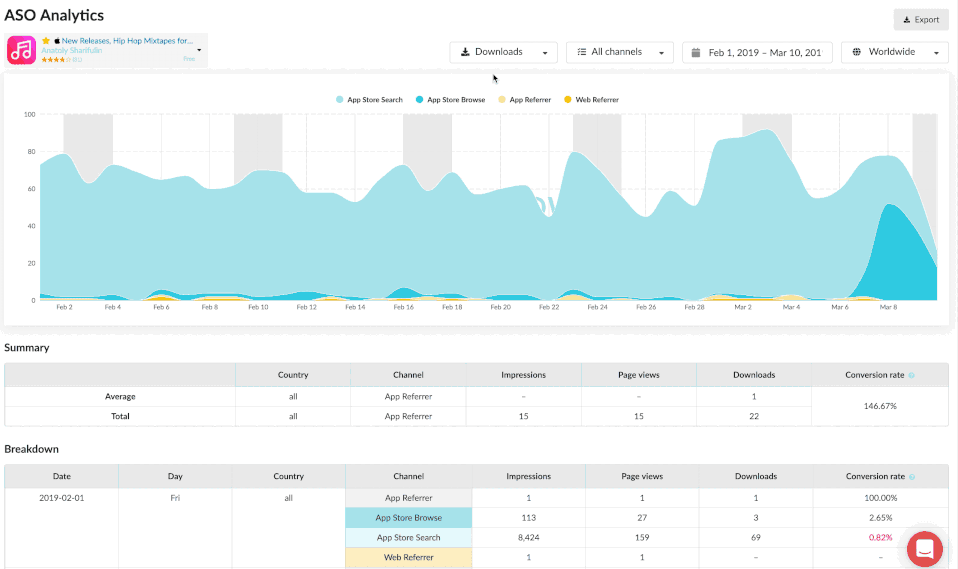The width and height of the screenshot is (958, 569).
Task: Open the red chat support icon
Action: (924, 548)
